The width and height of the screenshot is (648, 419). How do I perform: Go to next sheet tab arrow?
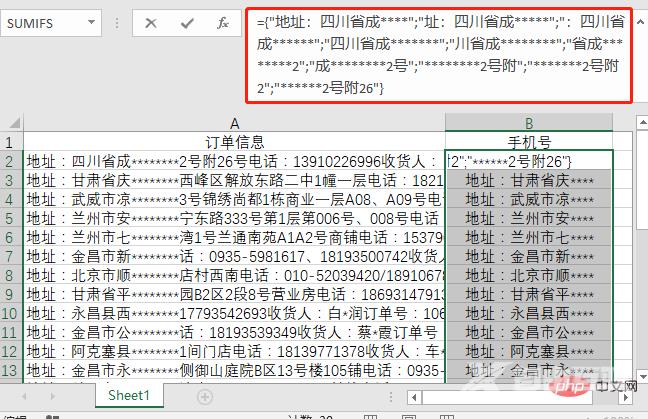click(x=52, y=397)
